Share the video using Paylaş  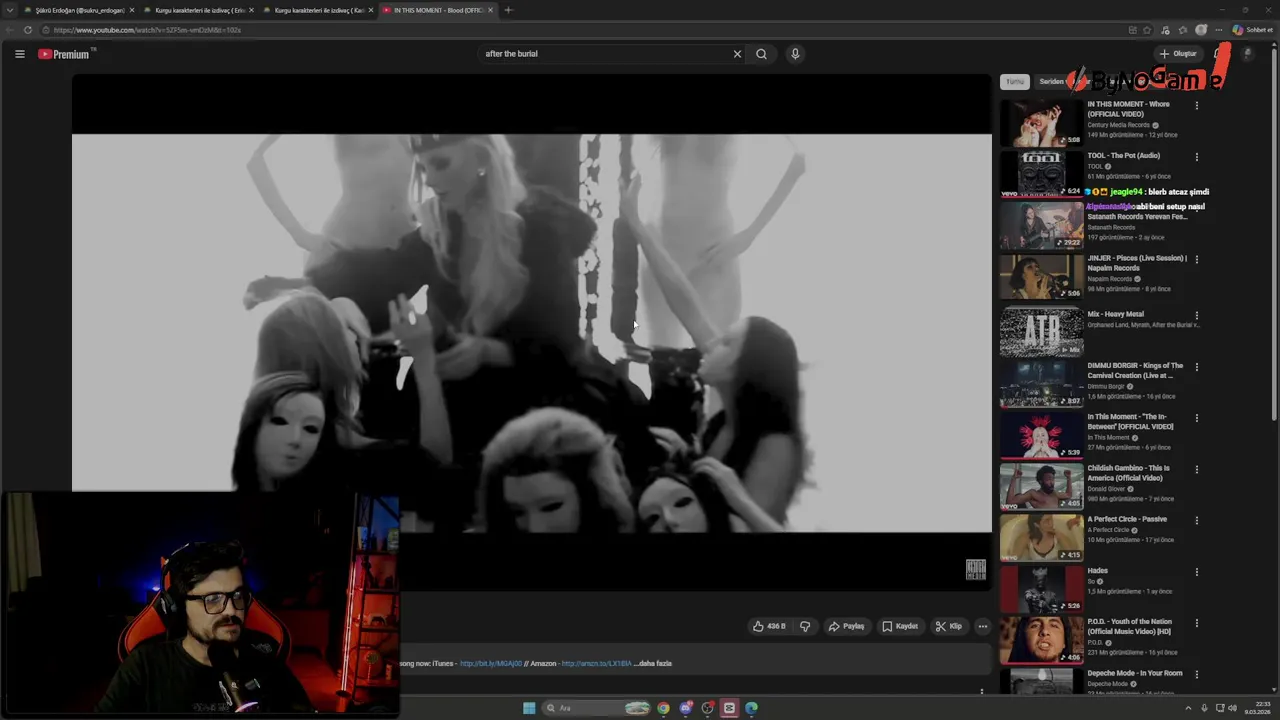point(846,626)
